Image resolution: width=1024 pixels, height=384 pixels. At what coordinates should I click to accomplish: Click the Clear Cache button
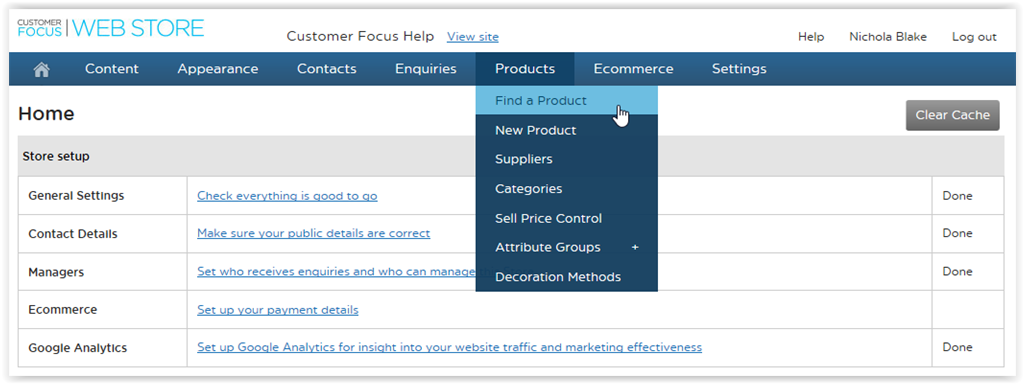tap(952, 115)
